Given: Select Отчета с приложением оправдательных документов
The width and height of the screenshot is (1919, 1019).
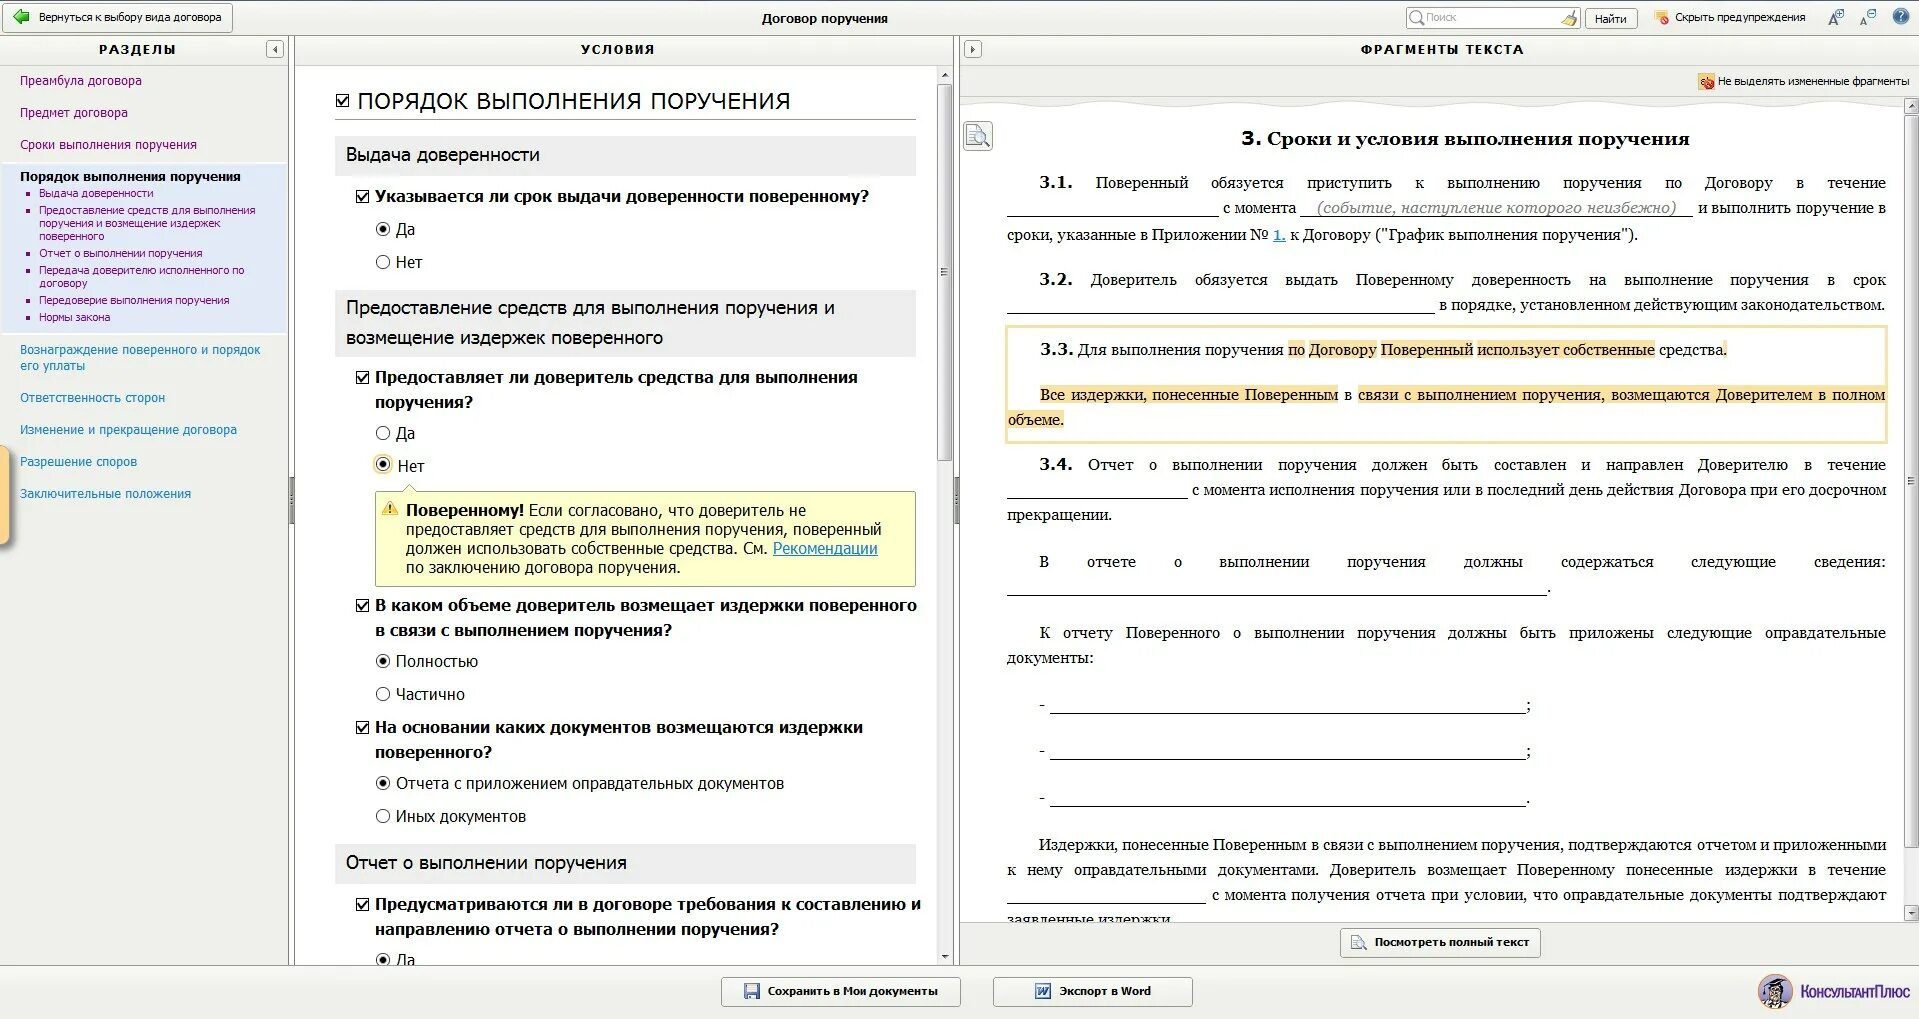Looking at the screenshot, I should tap(383, 783).
